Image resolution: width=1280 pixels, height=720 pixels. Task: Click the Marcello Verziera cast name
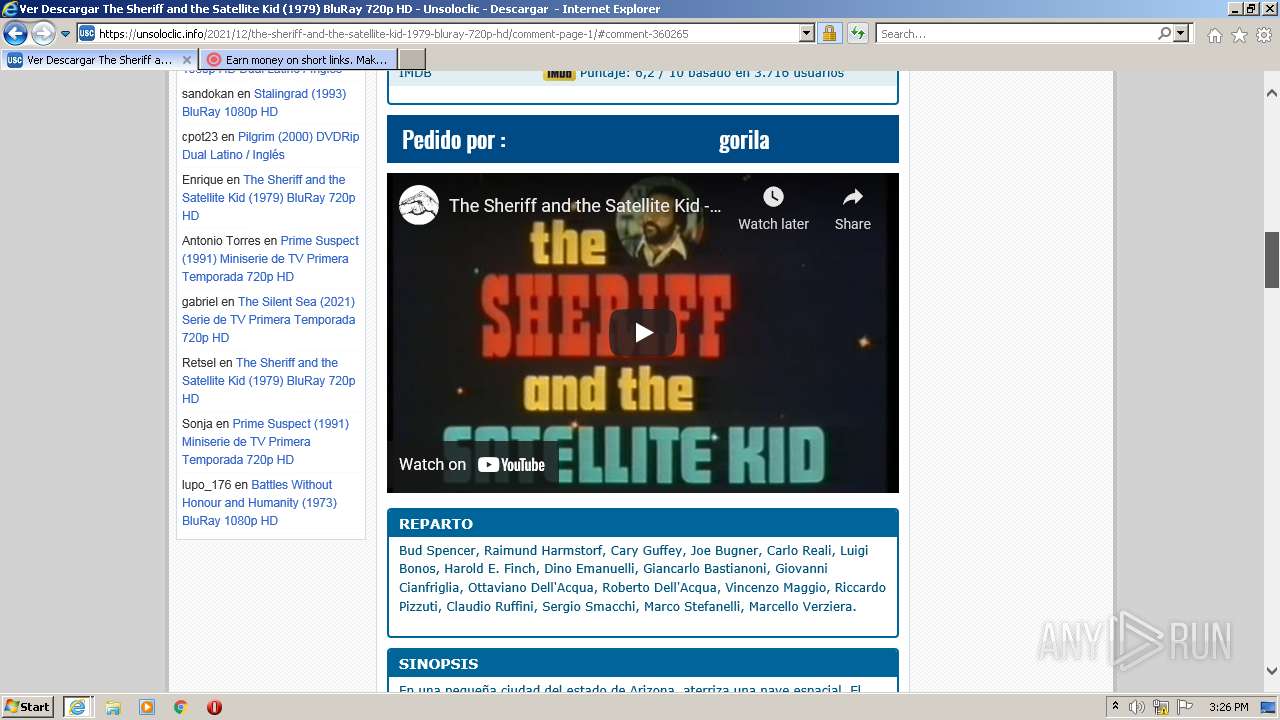click(800, 607)
